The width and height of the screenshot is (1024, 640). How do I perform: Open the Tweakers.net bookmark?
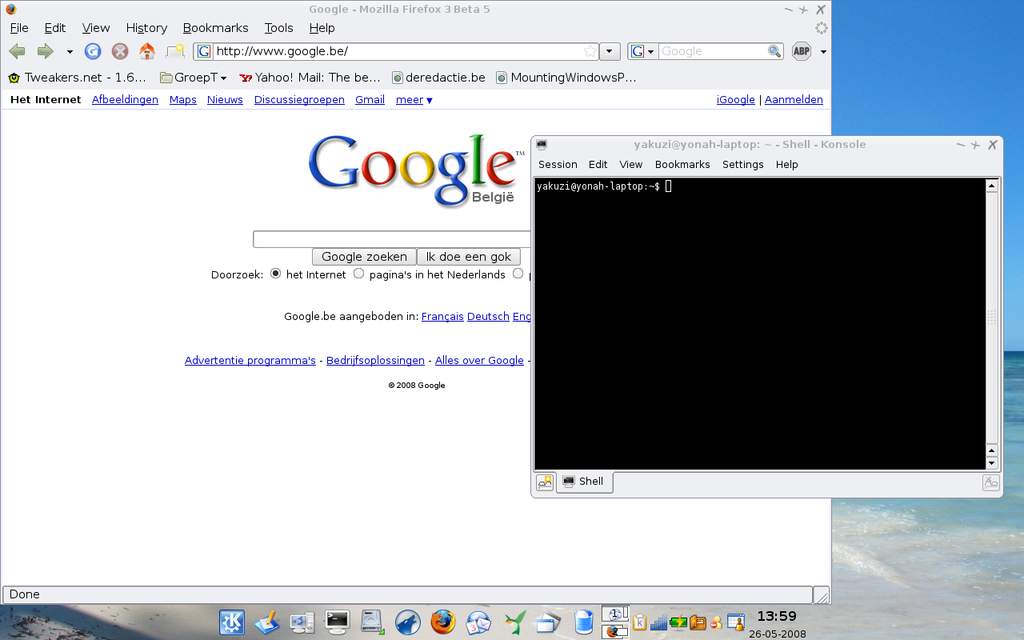[x=77, y=78]
